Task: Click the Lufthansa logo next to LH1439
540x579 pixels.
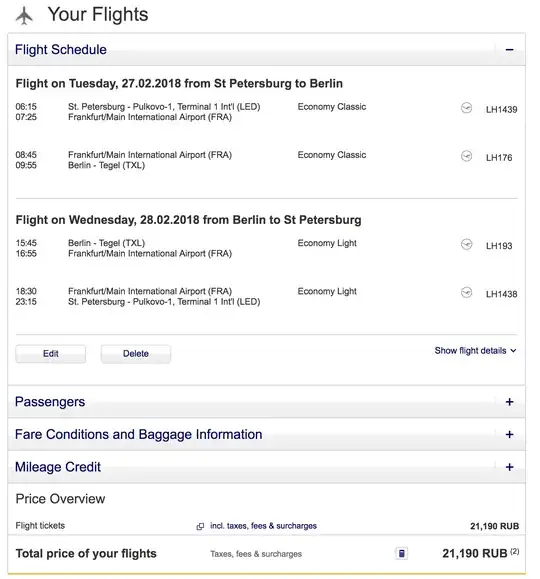Action: (x=466, y=108)
